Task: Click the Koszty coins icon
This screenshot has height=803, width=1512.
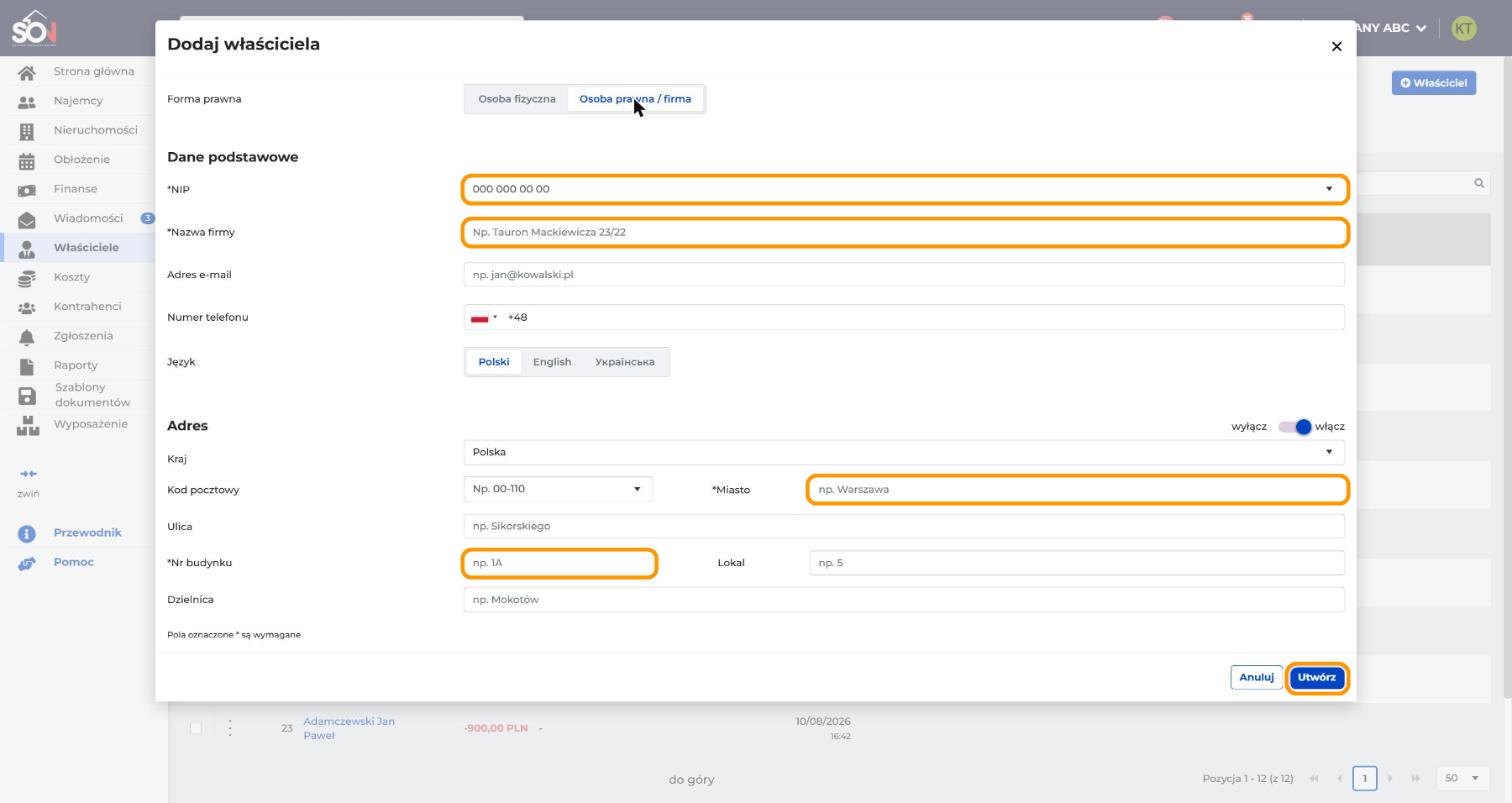Action: (27, 278)
